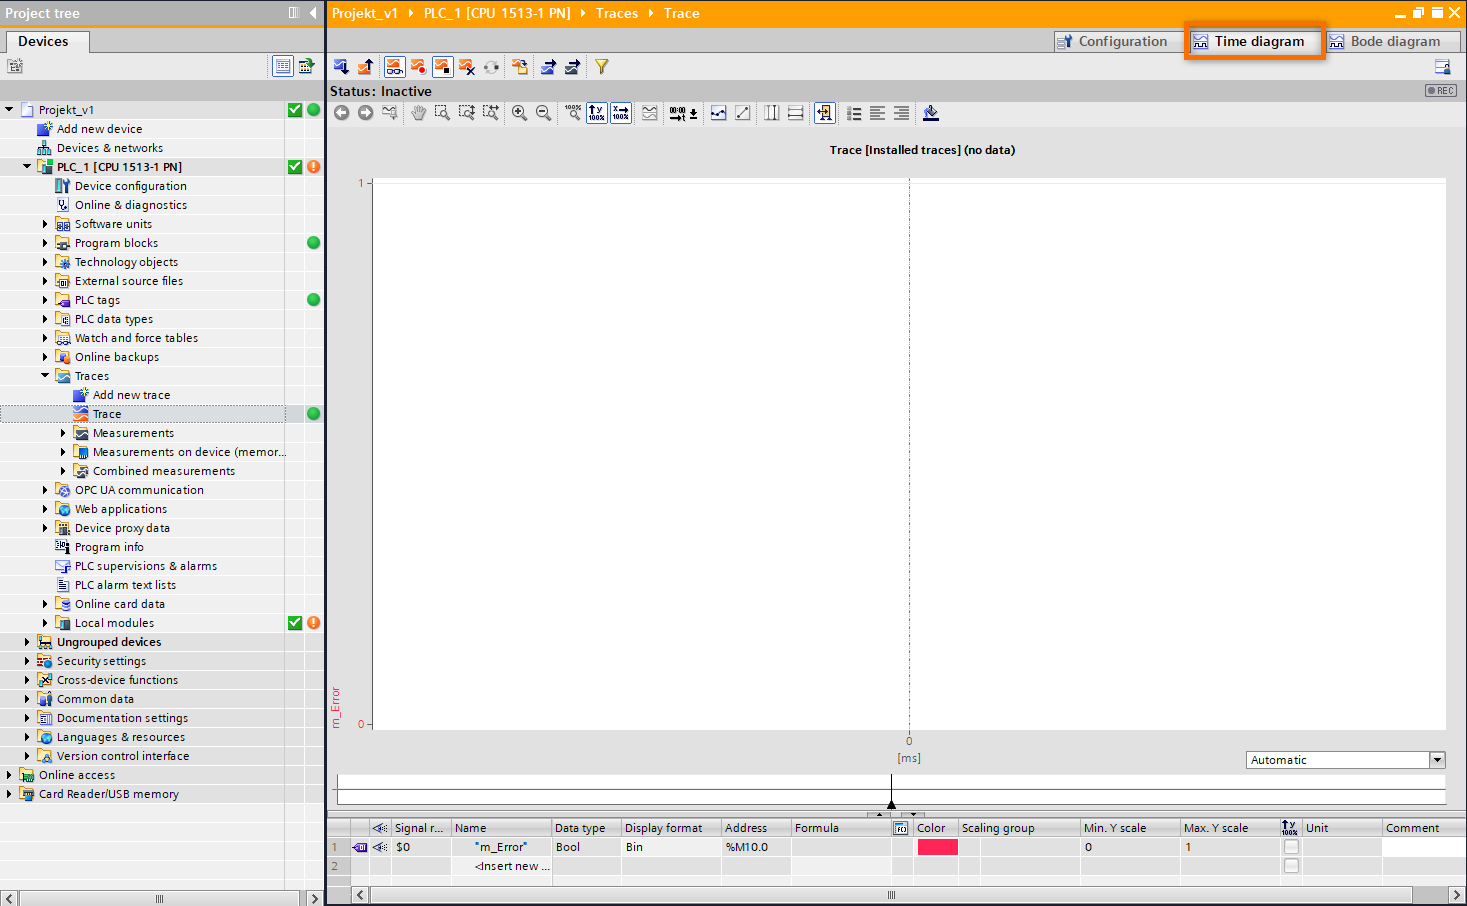
Task: Click the back arrow navigation icon
Action: (342, 113)
